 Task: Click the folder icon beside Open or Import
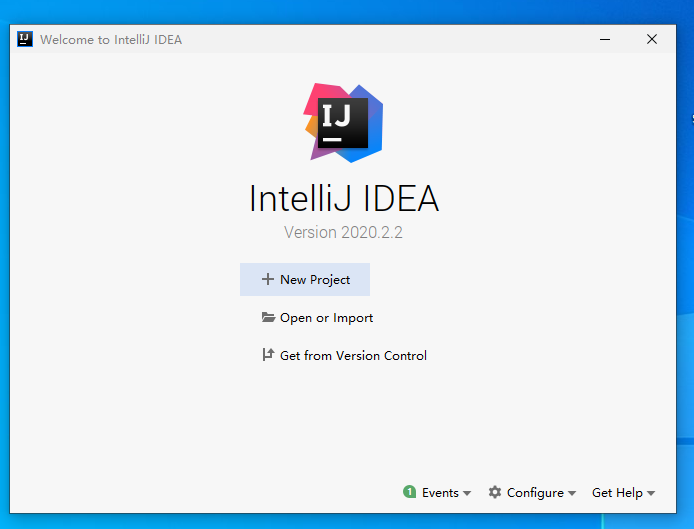click(268, 317)
